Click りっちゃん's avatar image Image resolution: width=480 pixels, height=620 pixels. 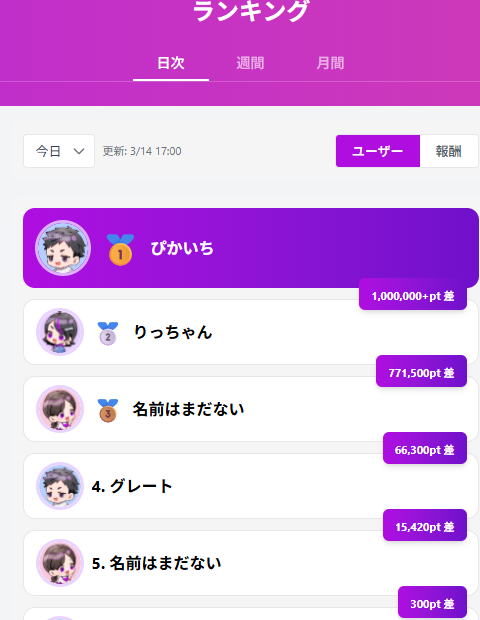click(x=60, y=332)
